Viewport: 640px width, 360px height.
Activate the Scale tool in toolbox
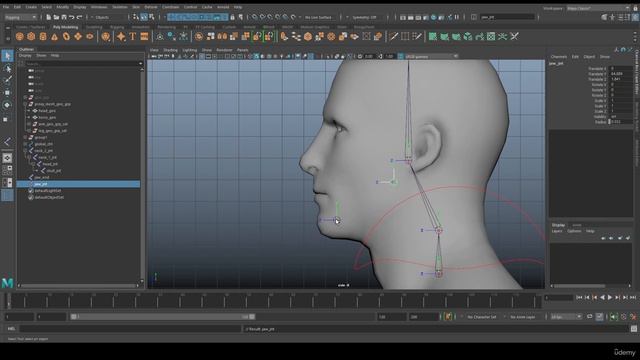click(x=6, y=119)
